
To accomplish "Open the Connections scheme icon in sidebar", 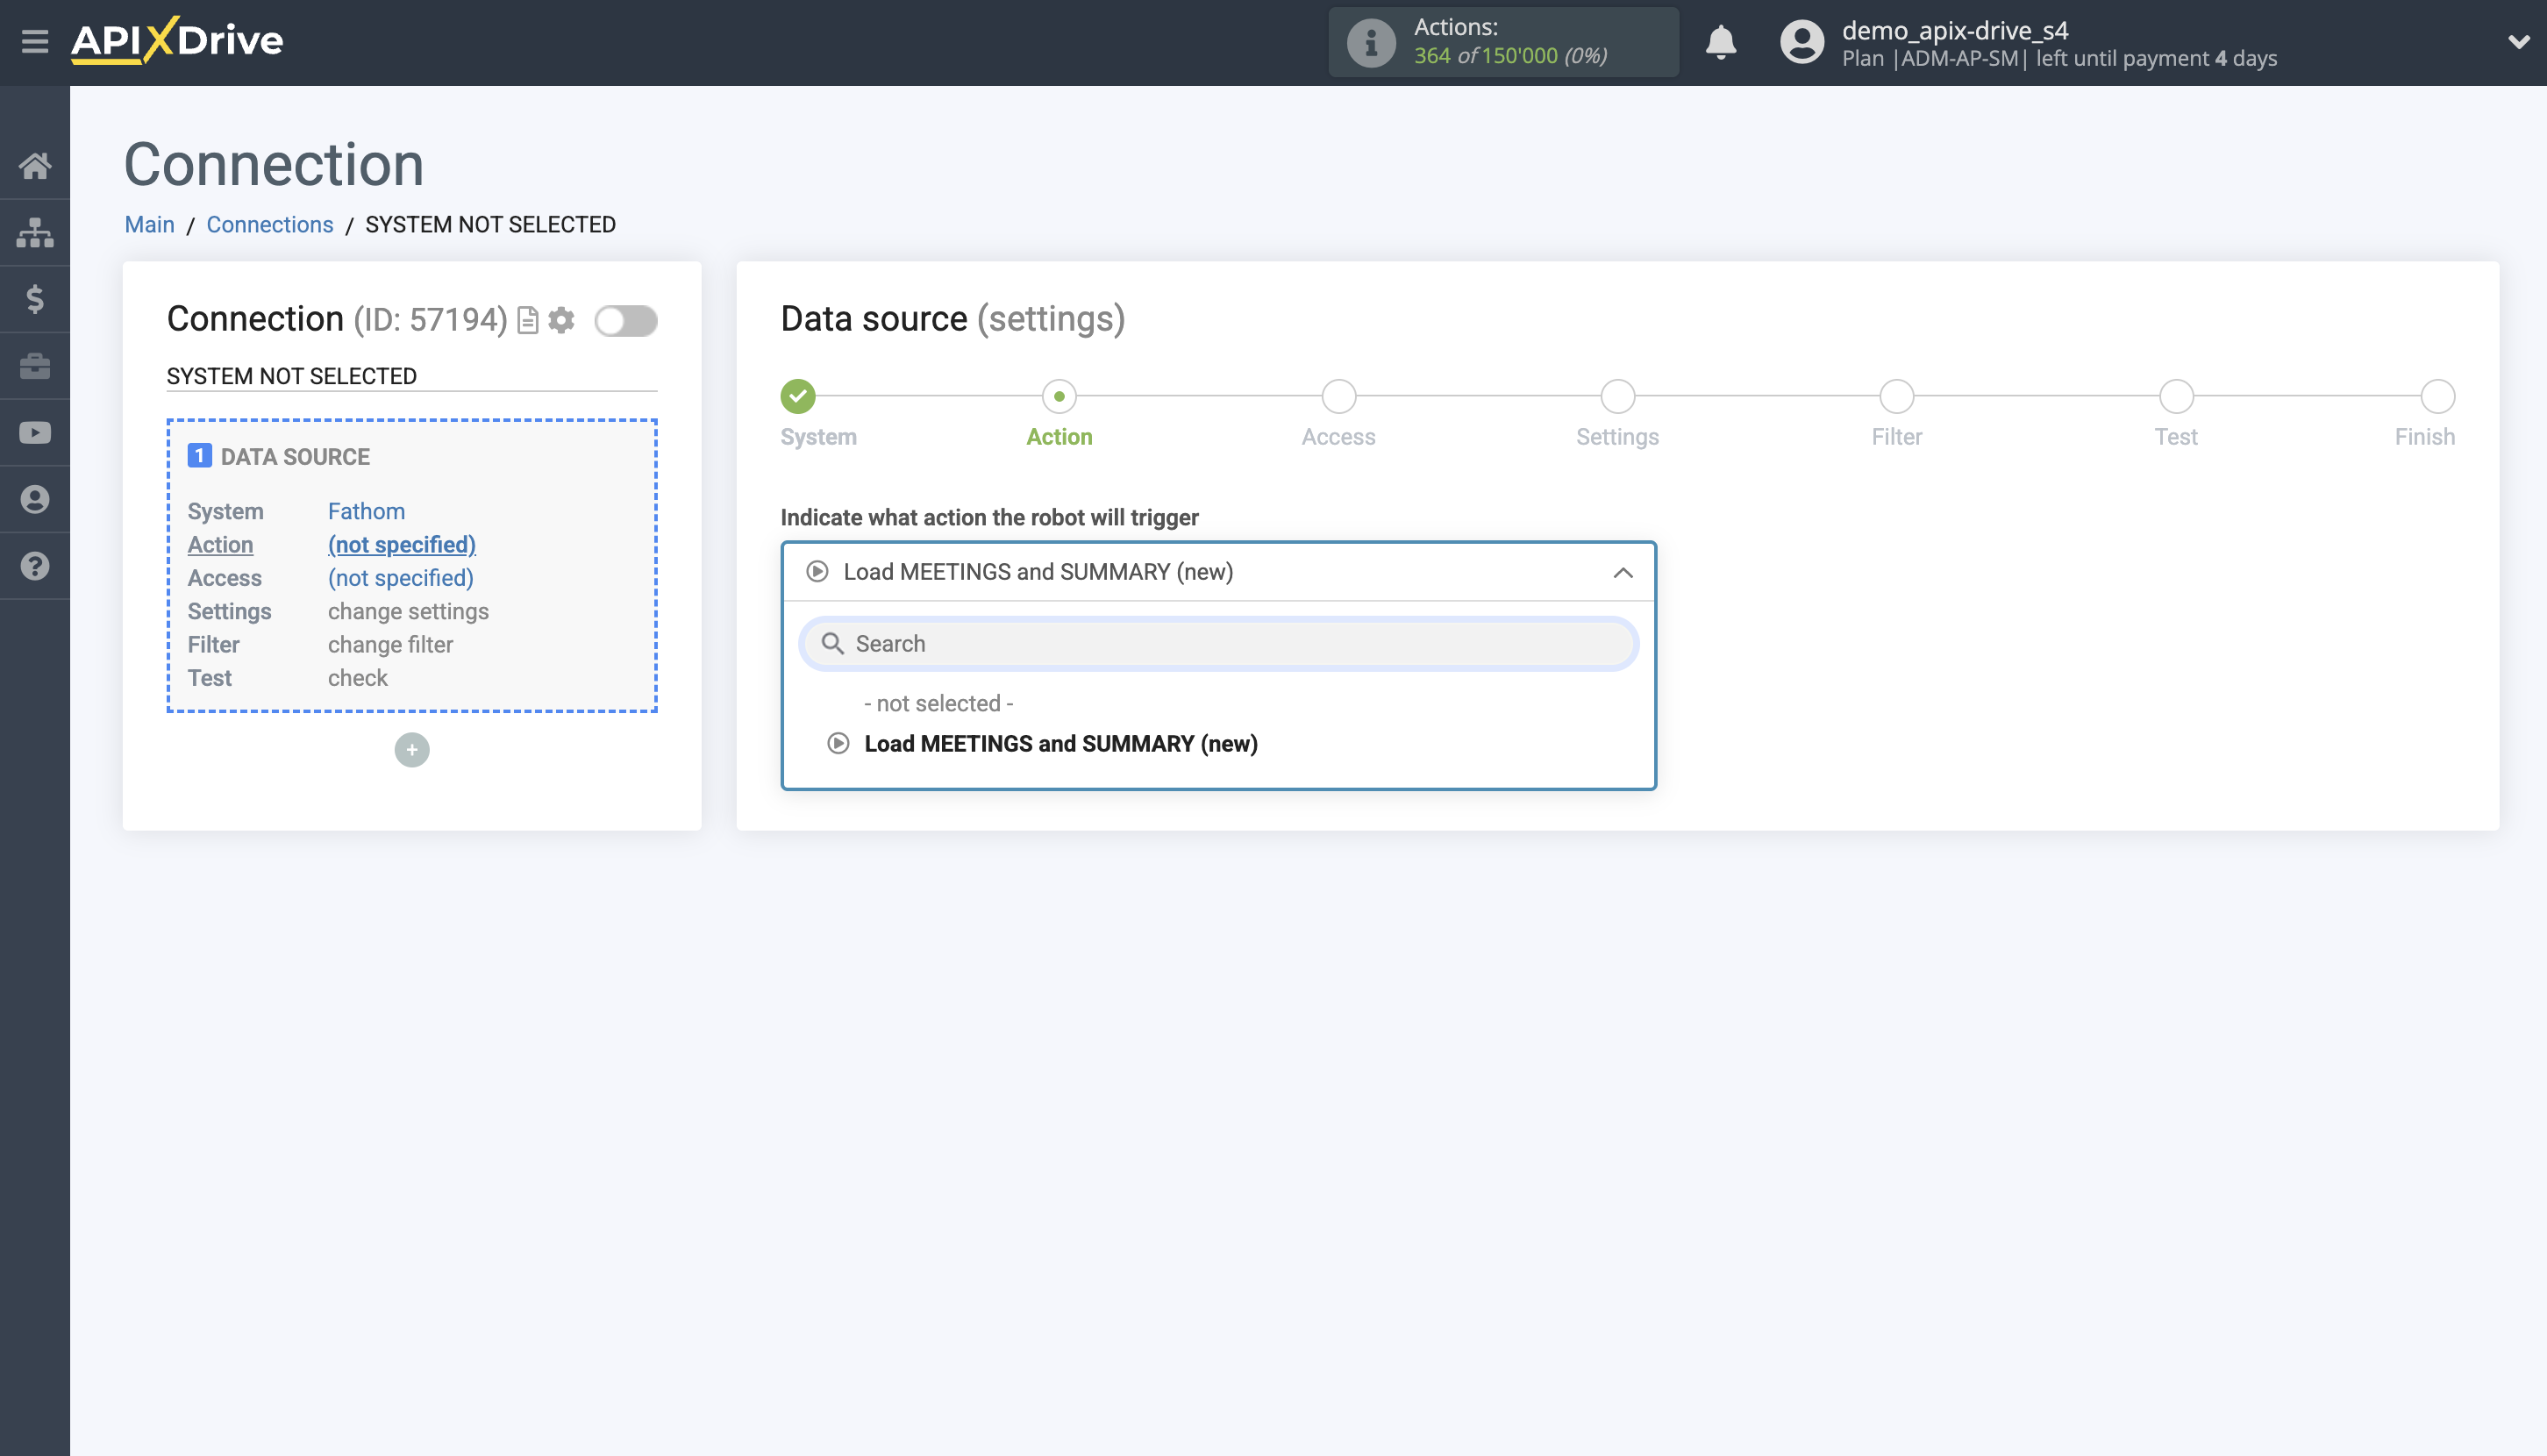I will 36,231.
